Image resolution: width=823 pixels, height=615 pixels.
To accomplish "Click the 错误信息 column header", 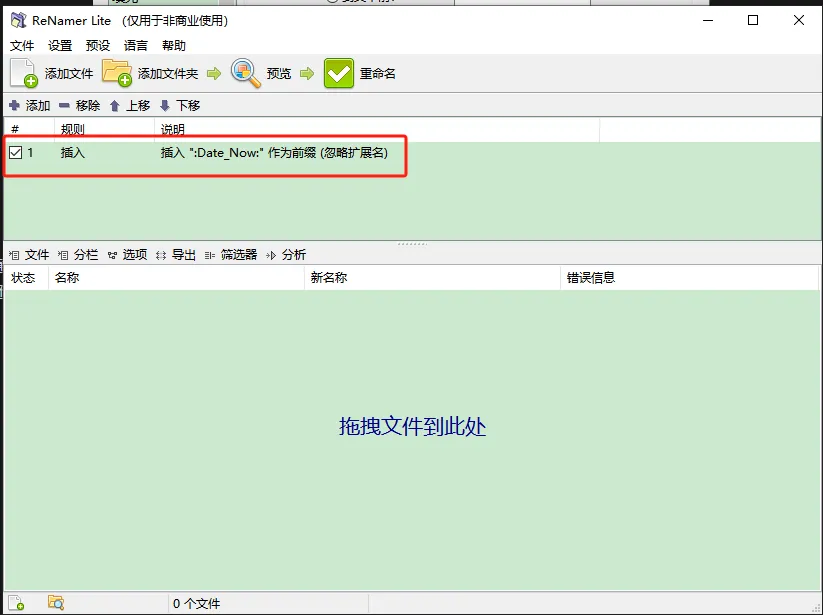I will click(x=689, y=278).
